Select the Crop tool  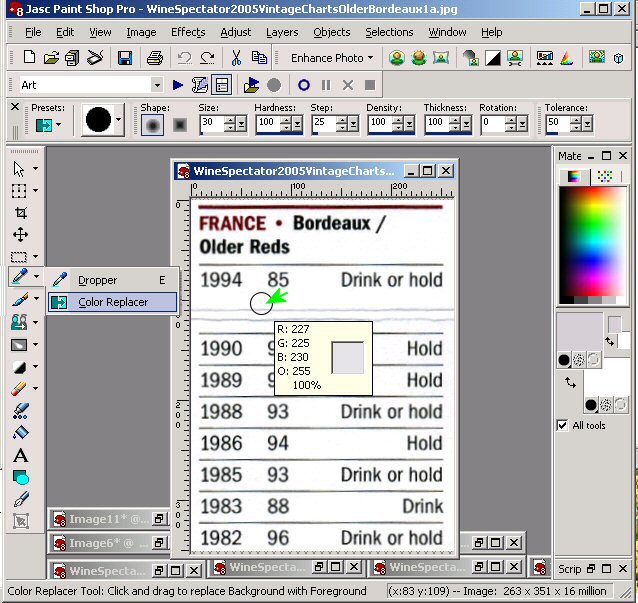(20, 212)
